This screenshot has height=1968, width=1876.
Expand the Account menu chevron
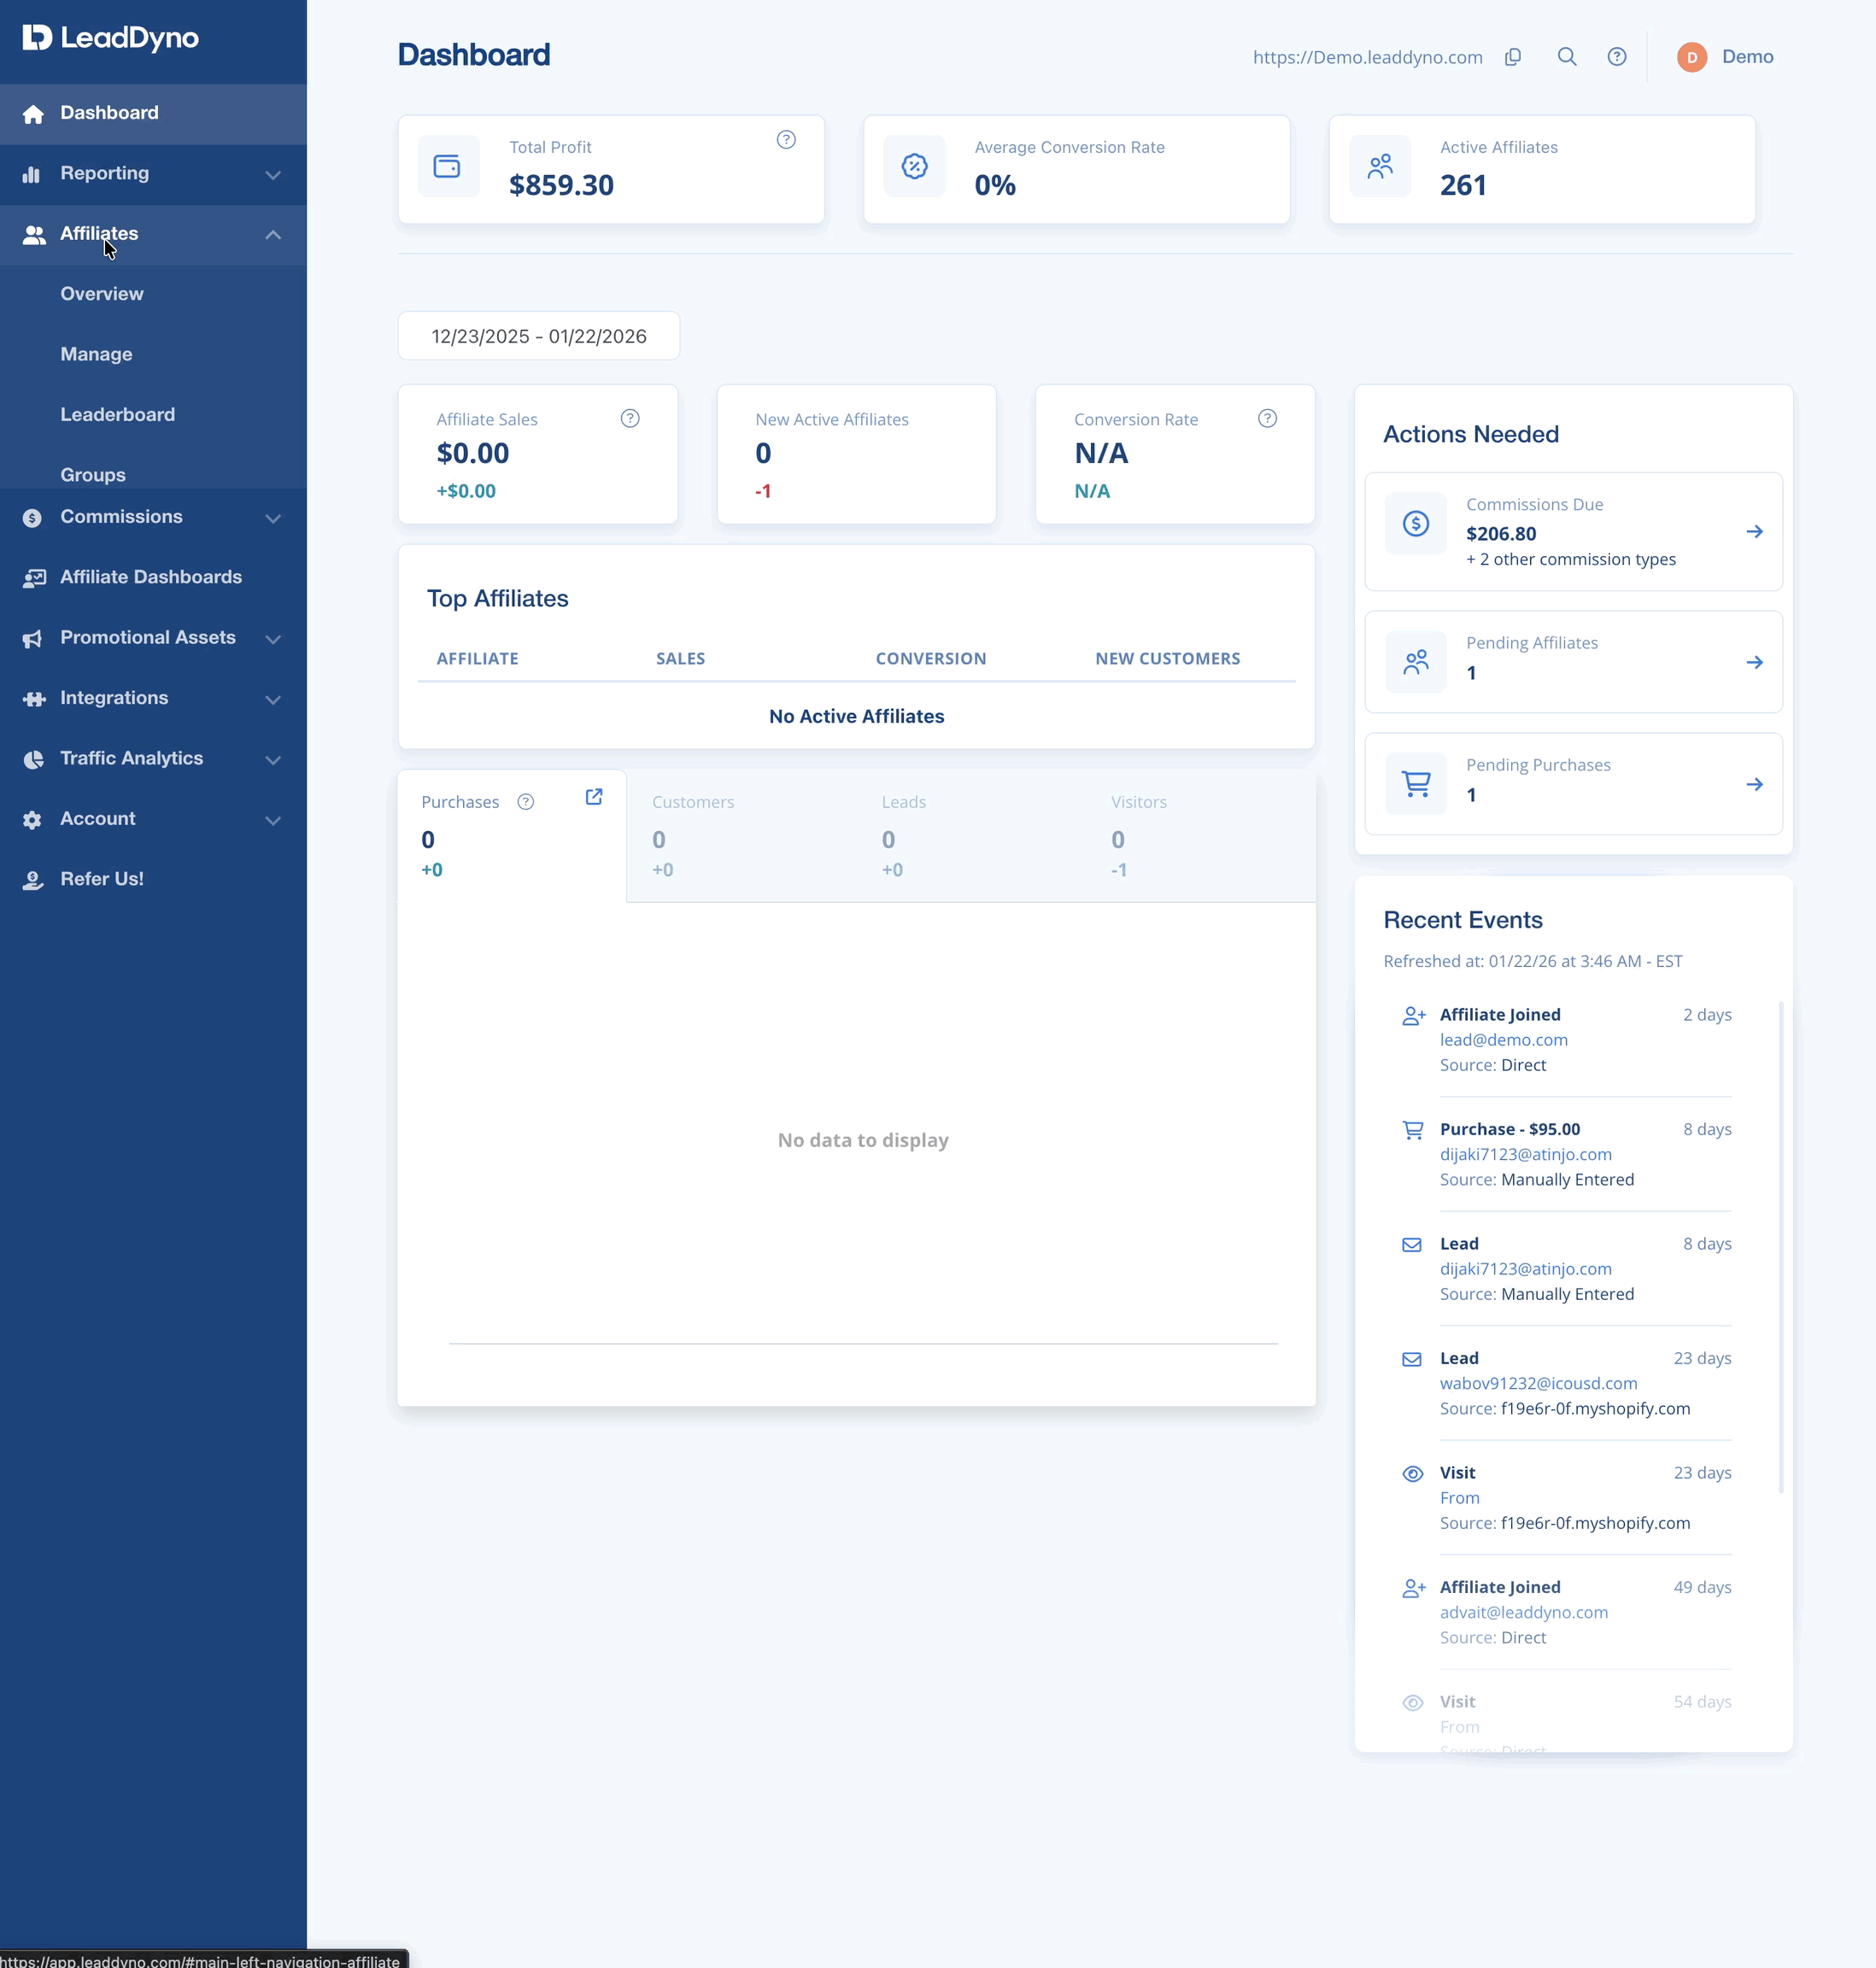(273, 820)
